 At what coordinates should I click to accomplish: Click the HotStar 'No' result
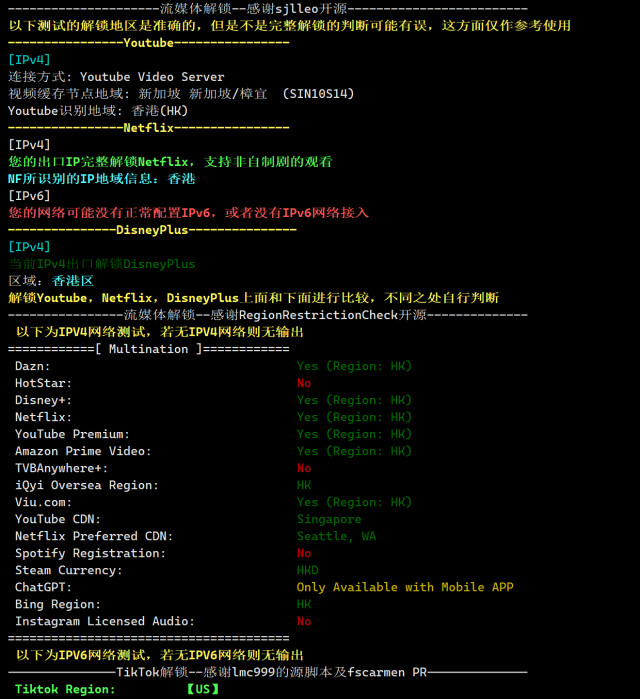point(304,383)
